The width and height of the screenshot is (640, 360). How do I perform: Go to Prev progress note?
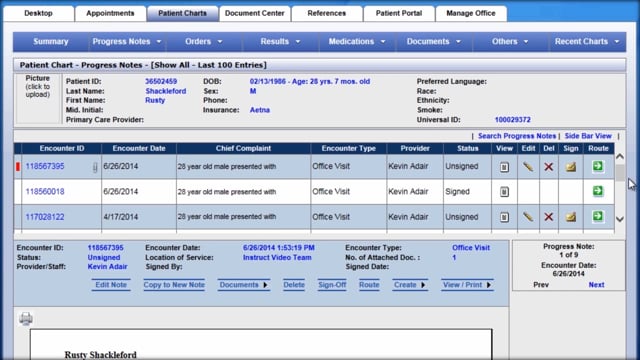tap(541, 285)
